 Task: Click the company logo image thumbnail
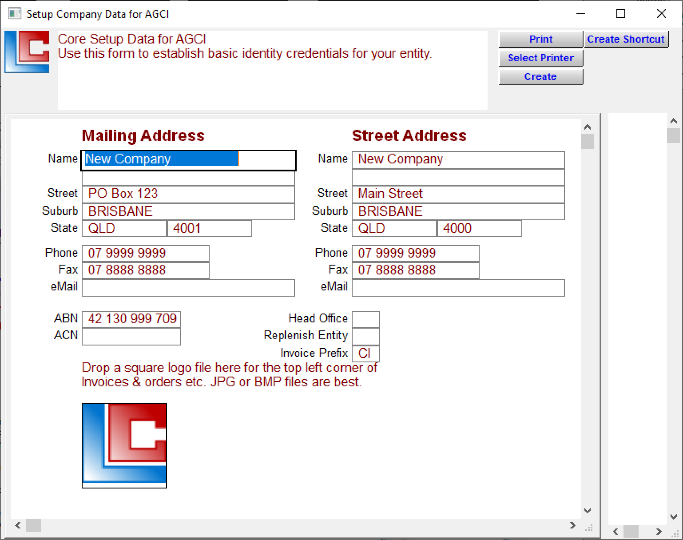click(x=124, y=445)
